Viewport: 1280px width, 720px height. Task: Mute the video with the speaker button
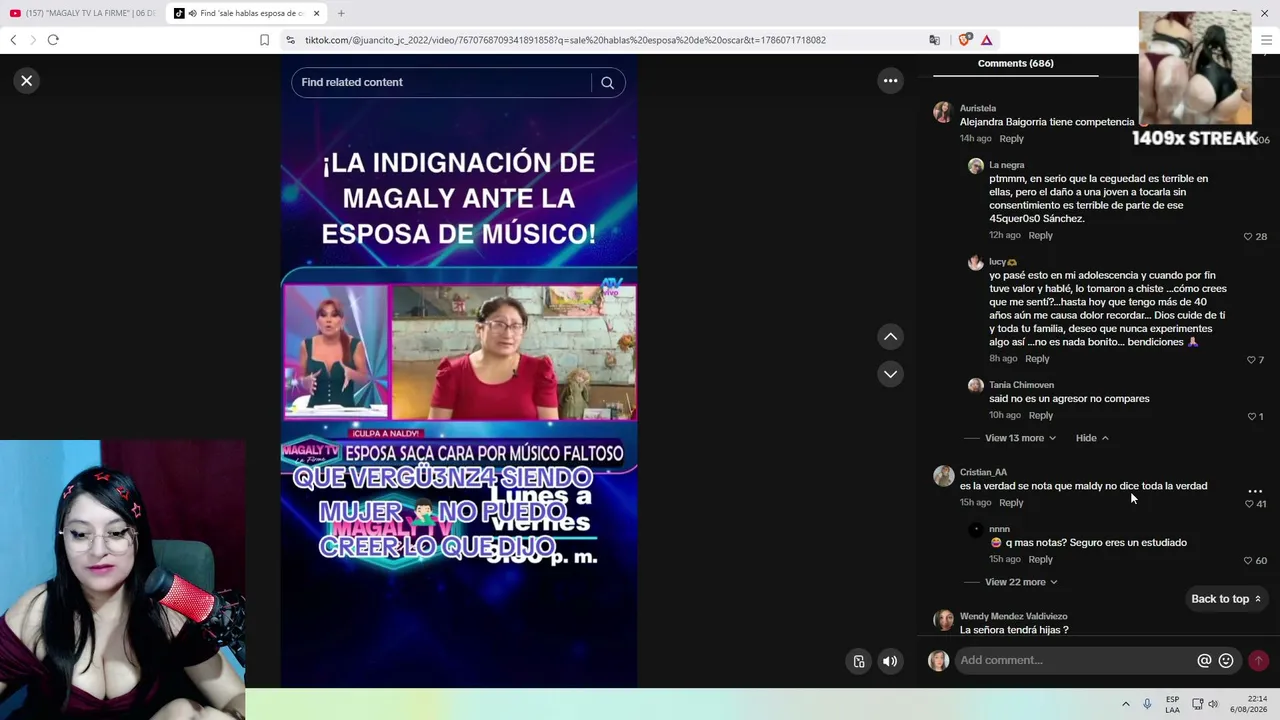889,661
